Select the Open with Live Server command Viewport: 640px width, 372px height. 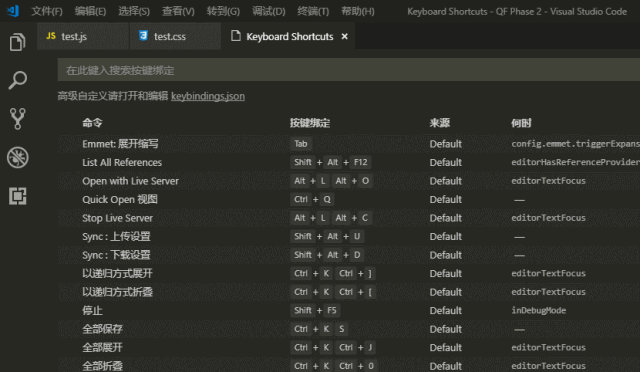[349, 181]
